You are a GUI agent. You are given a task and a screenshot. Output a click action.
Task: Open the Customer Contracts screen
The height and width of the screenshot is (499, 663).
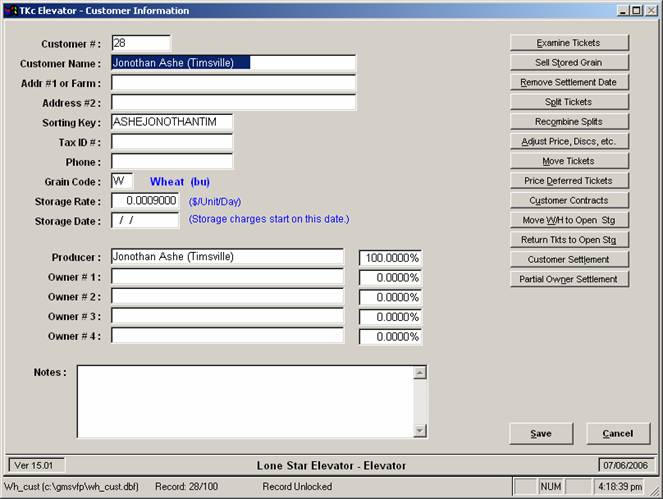click(x=569, y=200)
